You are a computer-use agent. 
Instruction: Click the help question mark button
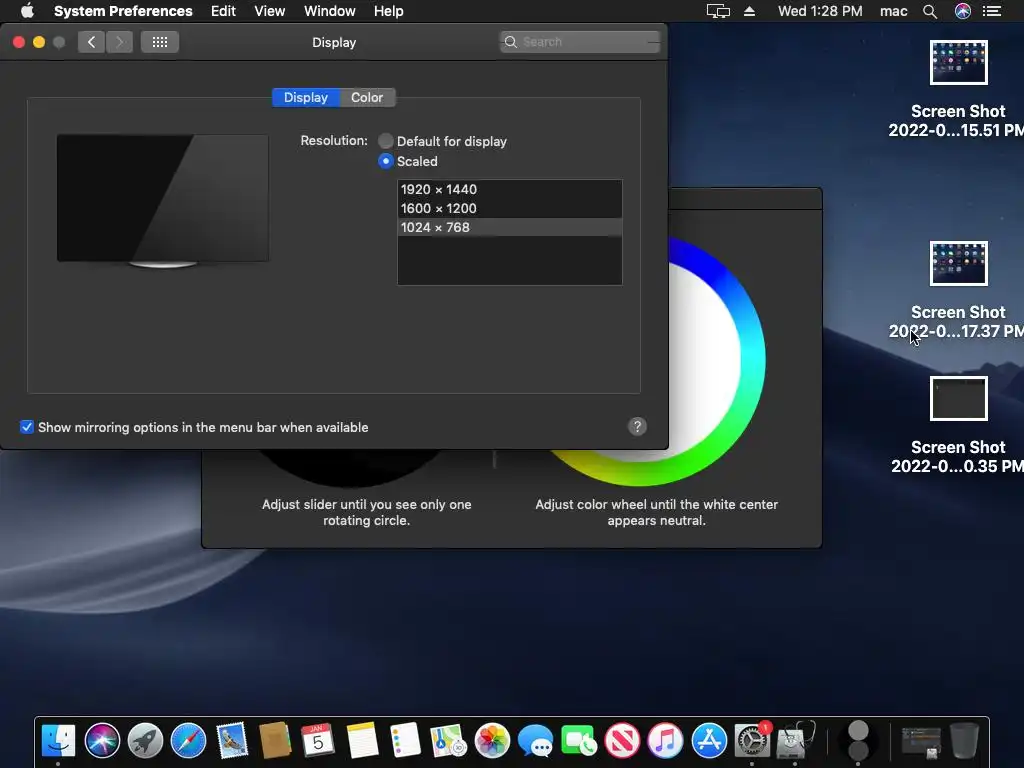coord(637,426)
